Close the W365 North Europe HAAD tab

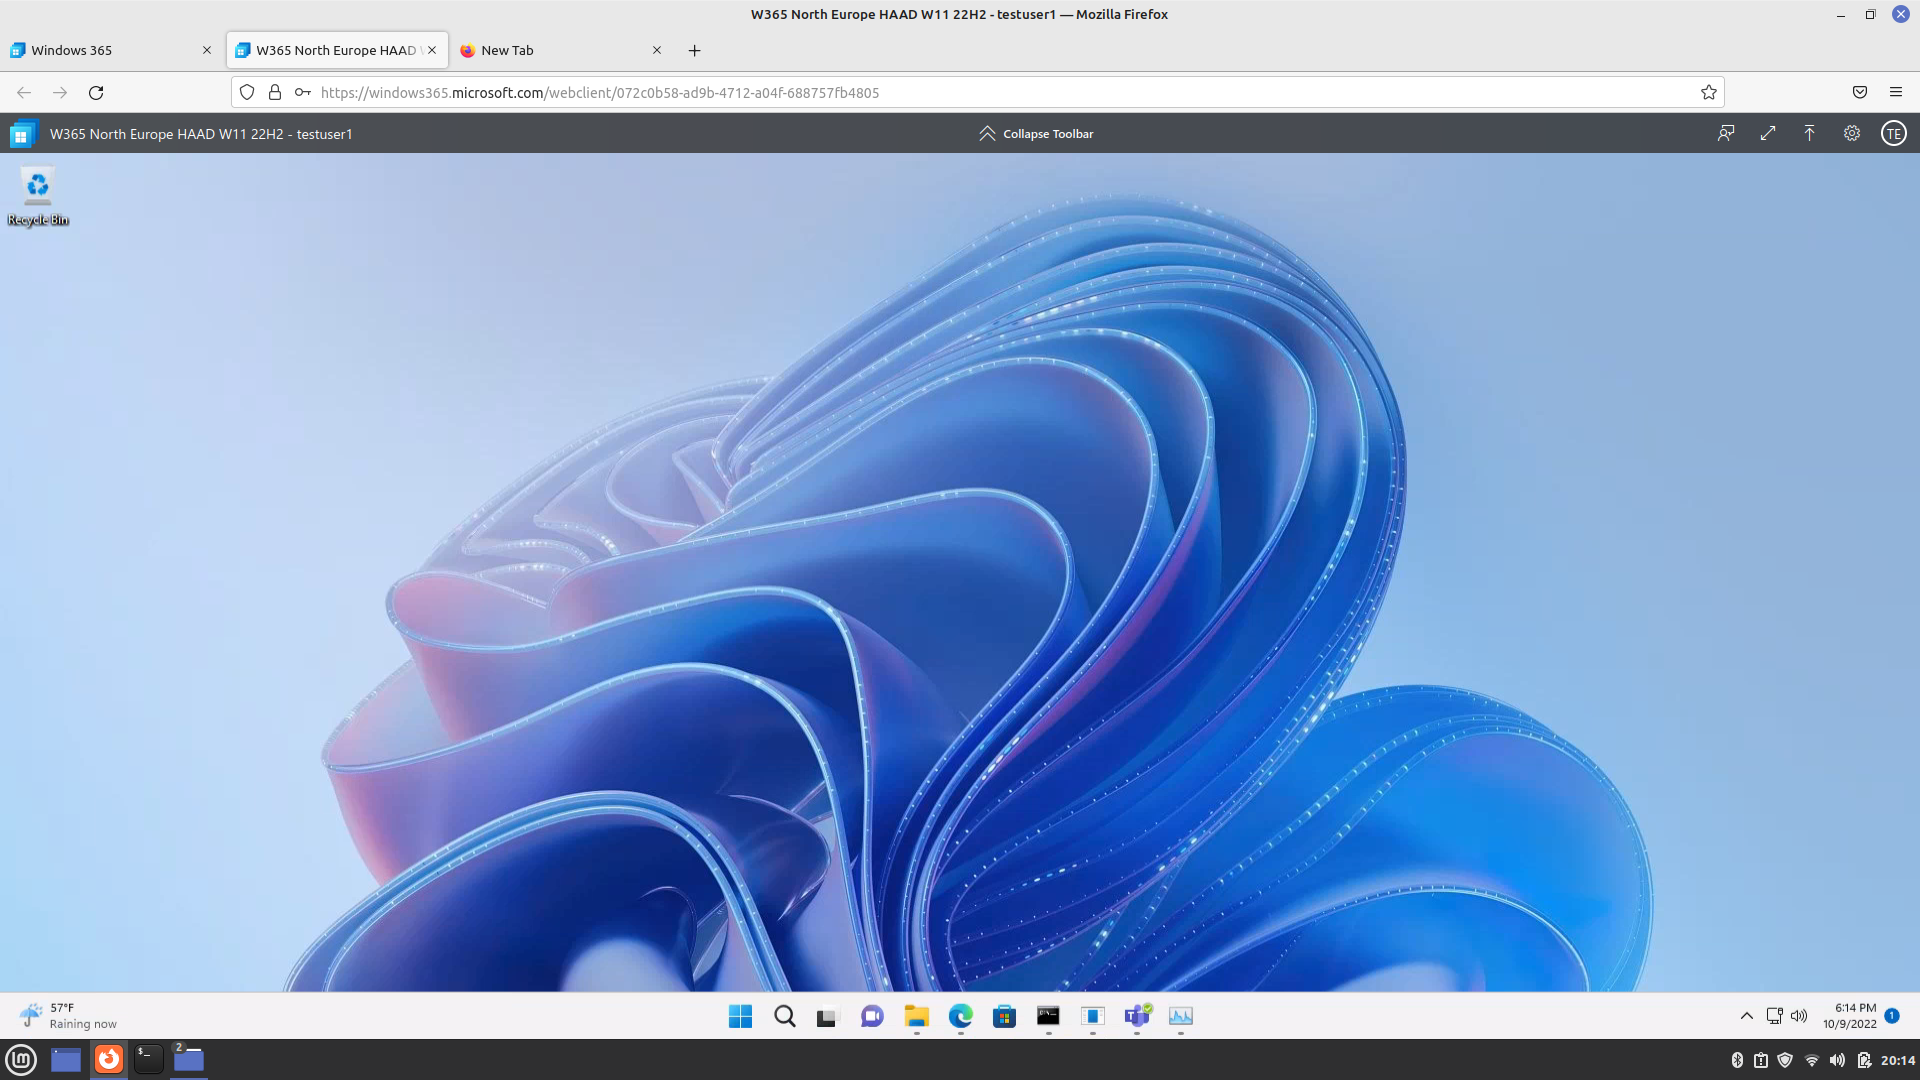(x=432, y=50)
